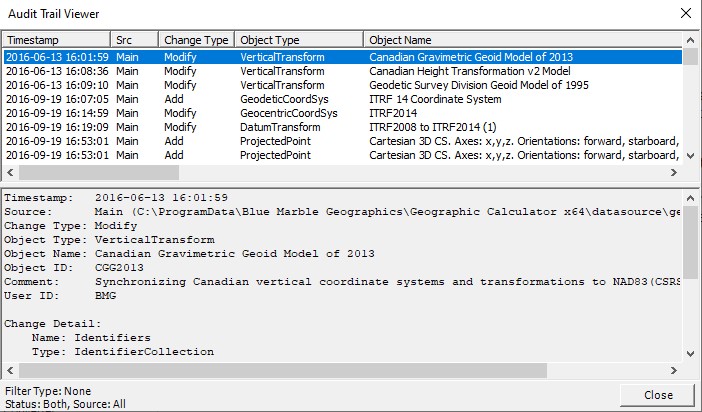Sort by the Object Name column header
Screen dimensions: 702x412
pos(523,40)
